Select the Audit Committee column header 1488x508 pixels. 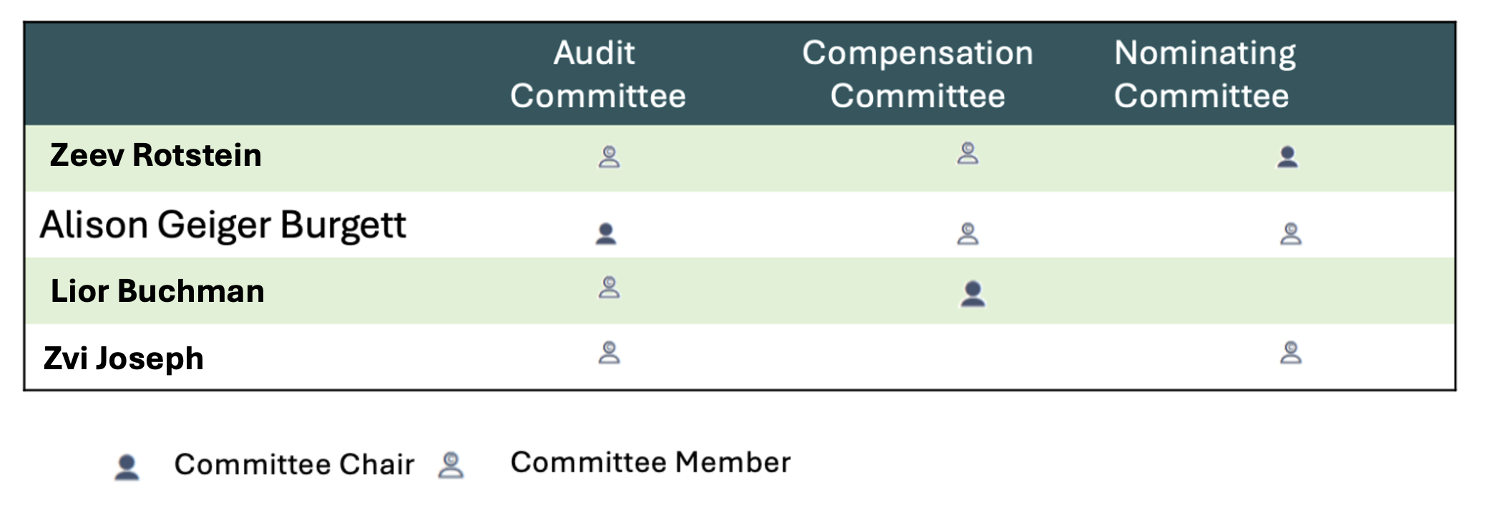[598, 74]
